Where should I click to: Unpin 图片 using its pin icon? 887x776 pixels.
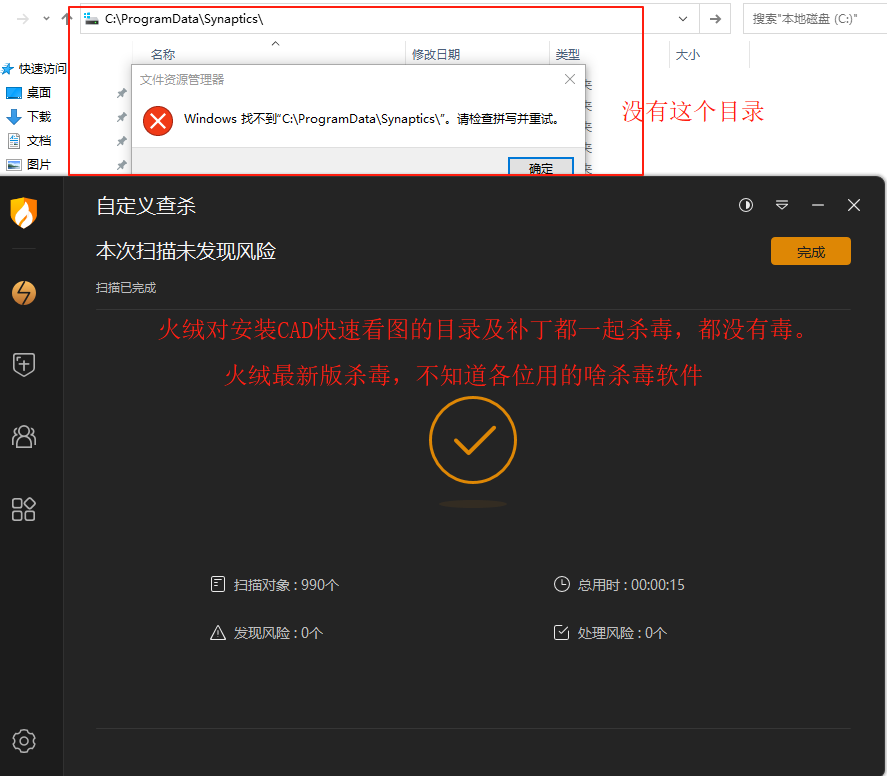(x=121, y=165)
